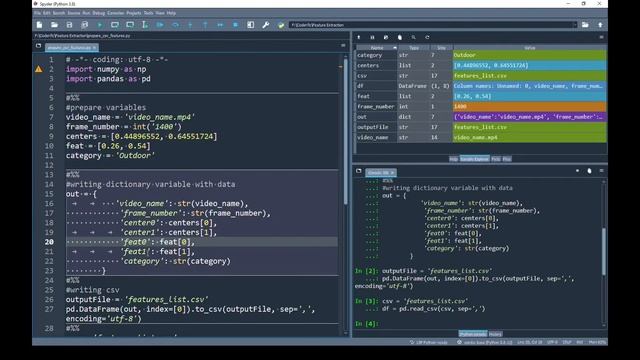Browse for a working directory

(x=585, y=25)
